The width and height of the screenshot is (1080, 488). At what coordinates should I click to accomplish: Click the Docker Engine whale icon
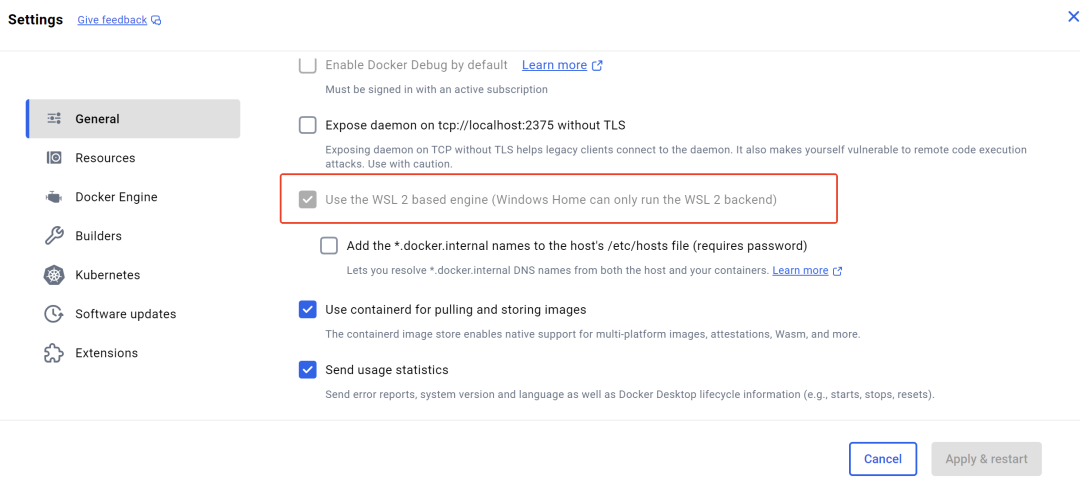coord(54,197)
